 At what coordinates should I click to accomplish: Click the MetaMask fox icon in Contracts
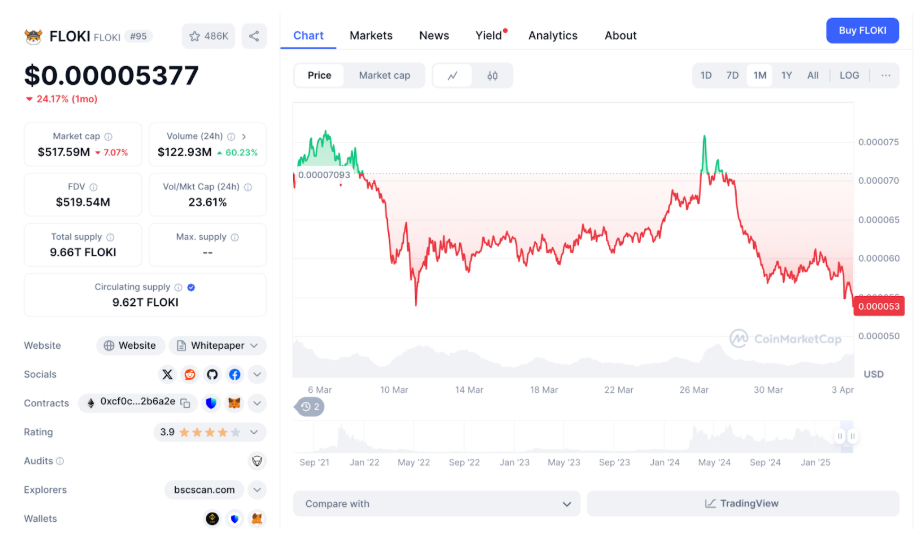click(234, 403)
